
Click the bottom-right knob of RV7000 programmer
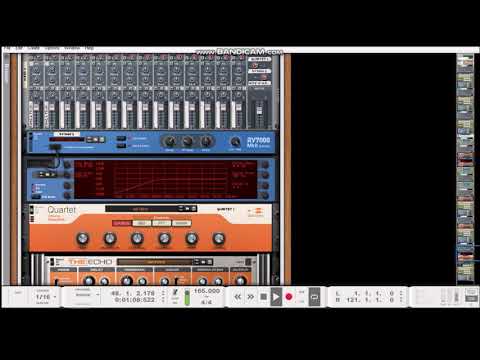[x=265, y=195]
